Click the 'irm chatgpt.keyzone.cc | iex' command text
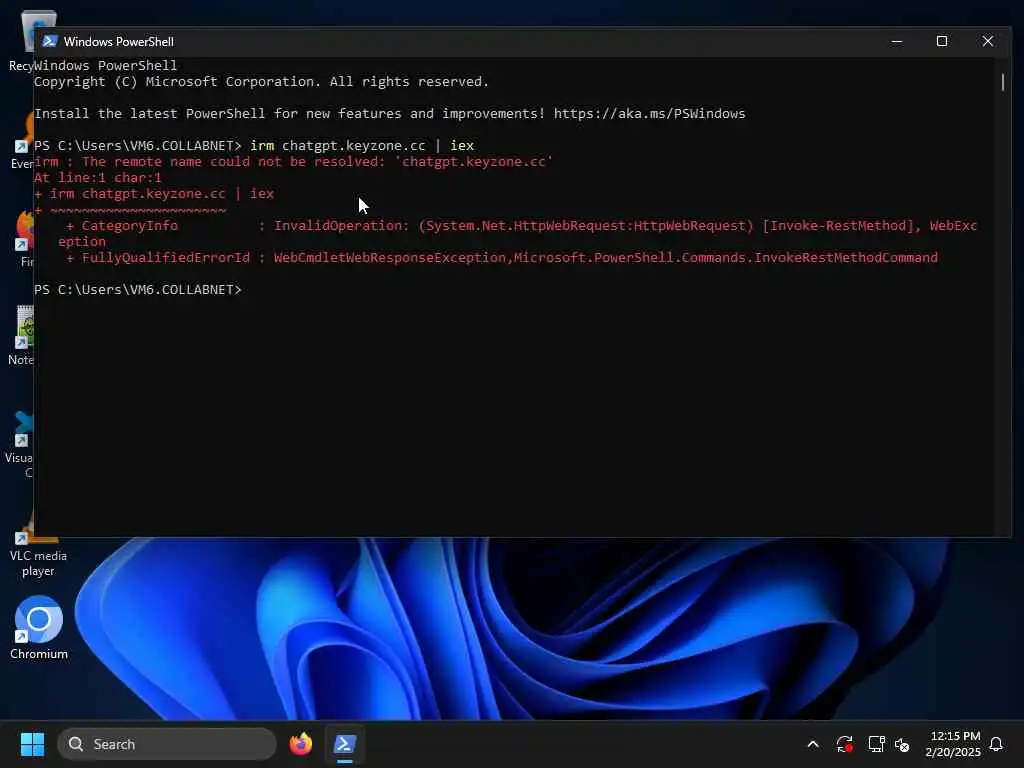 362,146
